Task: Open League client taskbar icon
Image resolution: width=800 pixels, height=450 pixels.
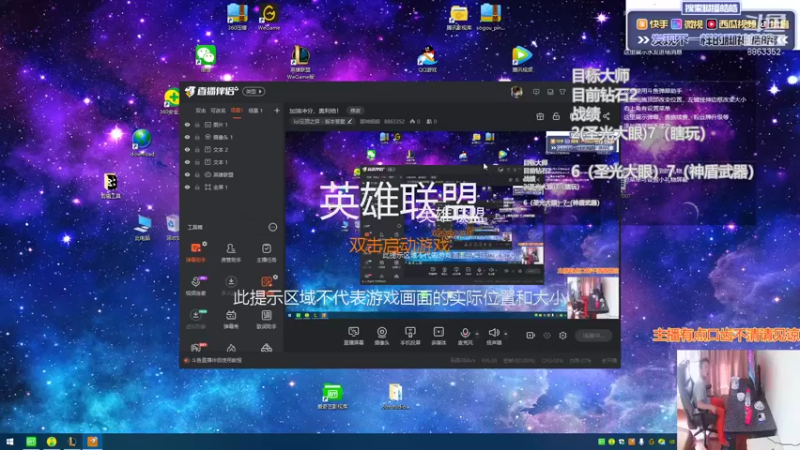Action: click(x=72, y=442)
